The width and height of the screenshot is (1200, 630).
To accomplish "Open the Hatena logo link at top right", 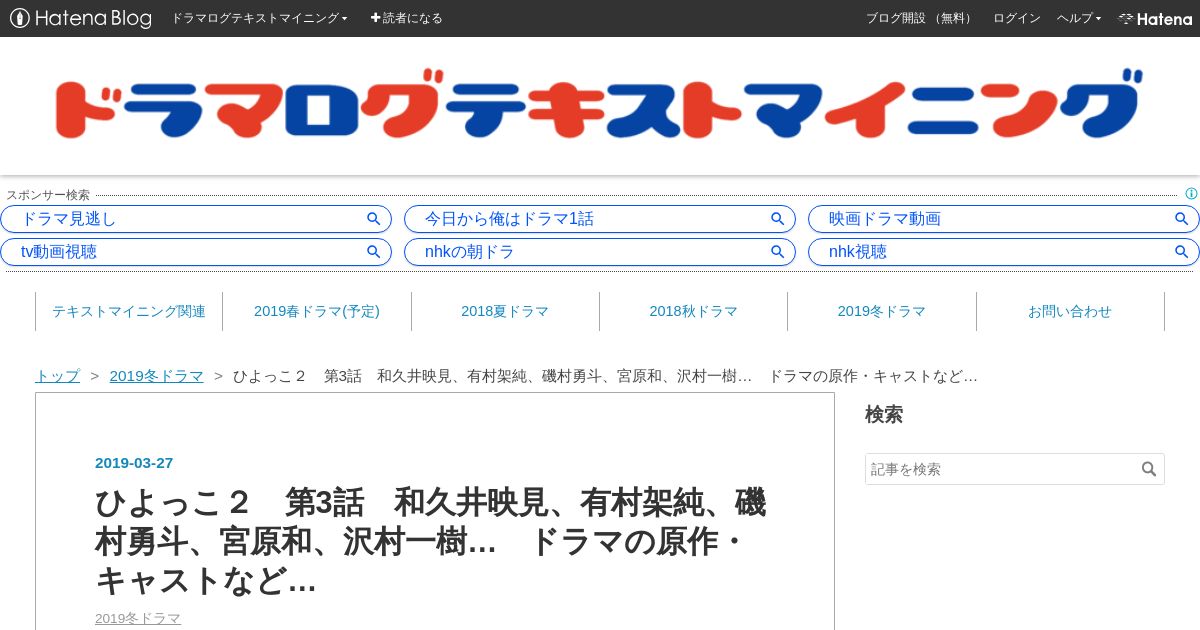I will (1155, 18).
